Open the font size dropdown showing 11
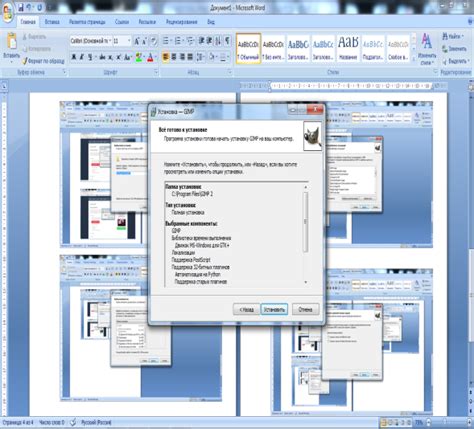 [129, 41]
